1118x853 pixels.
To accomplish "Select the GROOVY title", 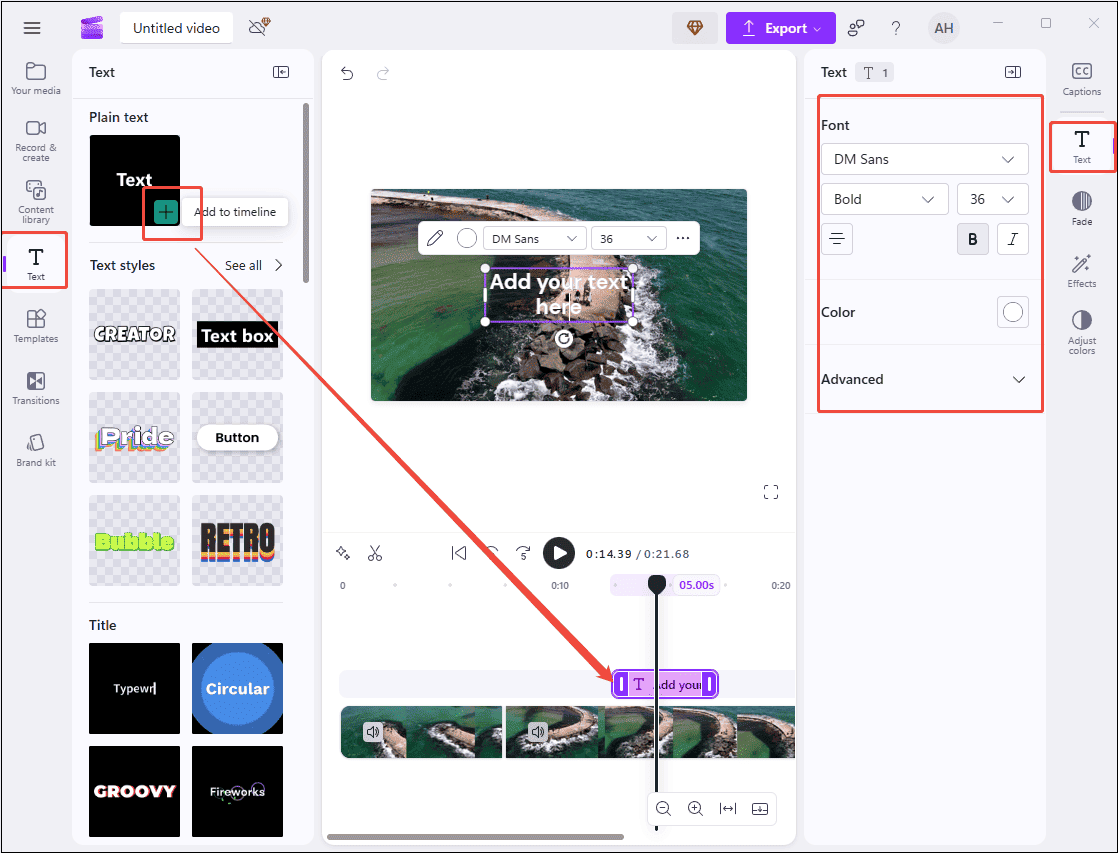I will pos(135,791).
